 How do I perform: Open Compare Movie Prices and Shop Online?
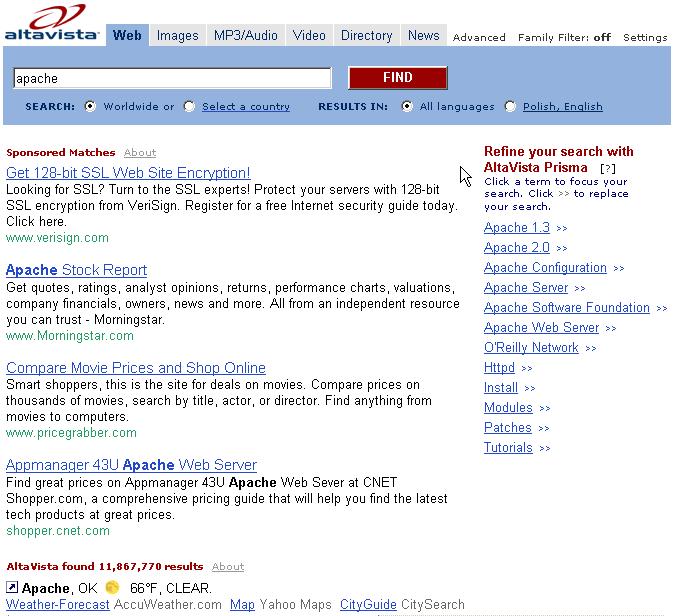136,368
